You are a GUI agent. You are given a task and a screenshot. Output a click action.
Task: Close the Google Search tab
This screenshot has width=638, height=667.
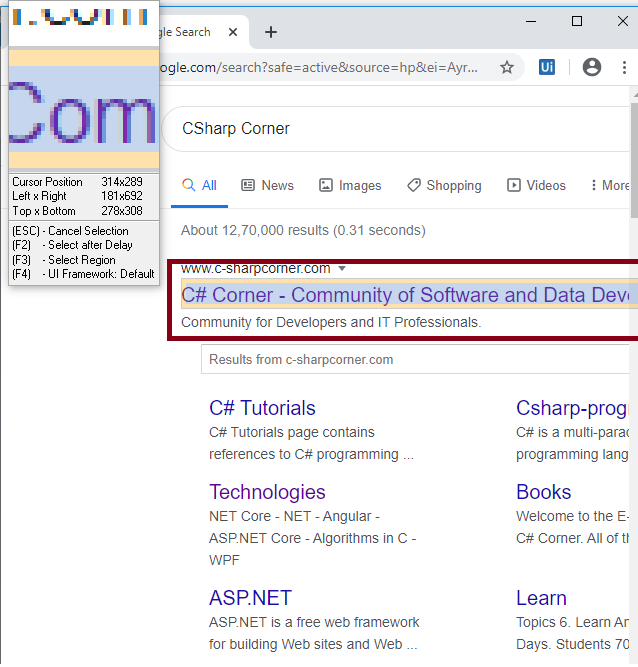tap(233, 32)
